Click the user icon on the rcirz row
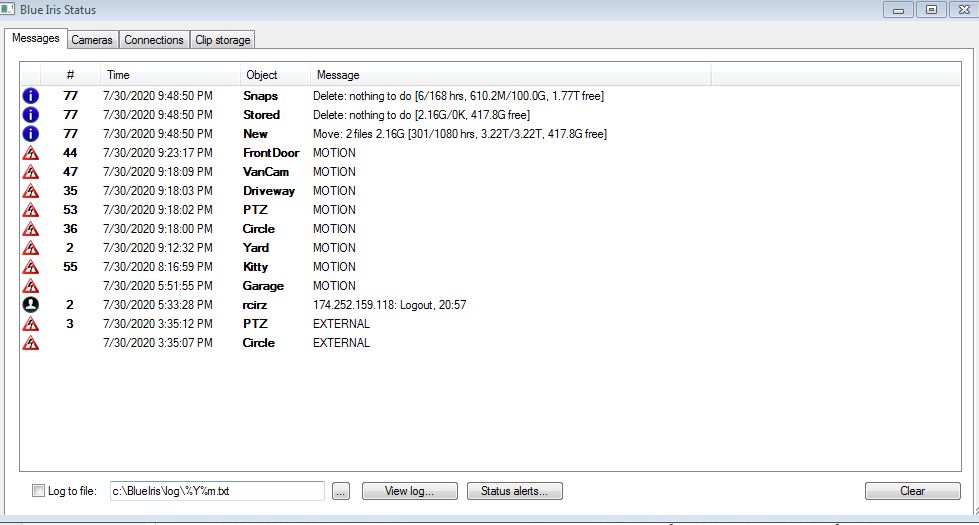The height and width of the screenshot is (525, 979). tap(31, 305)
